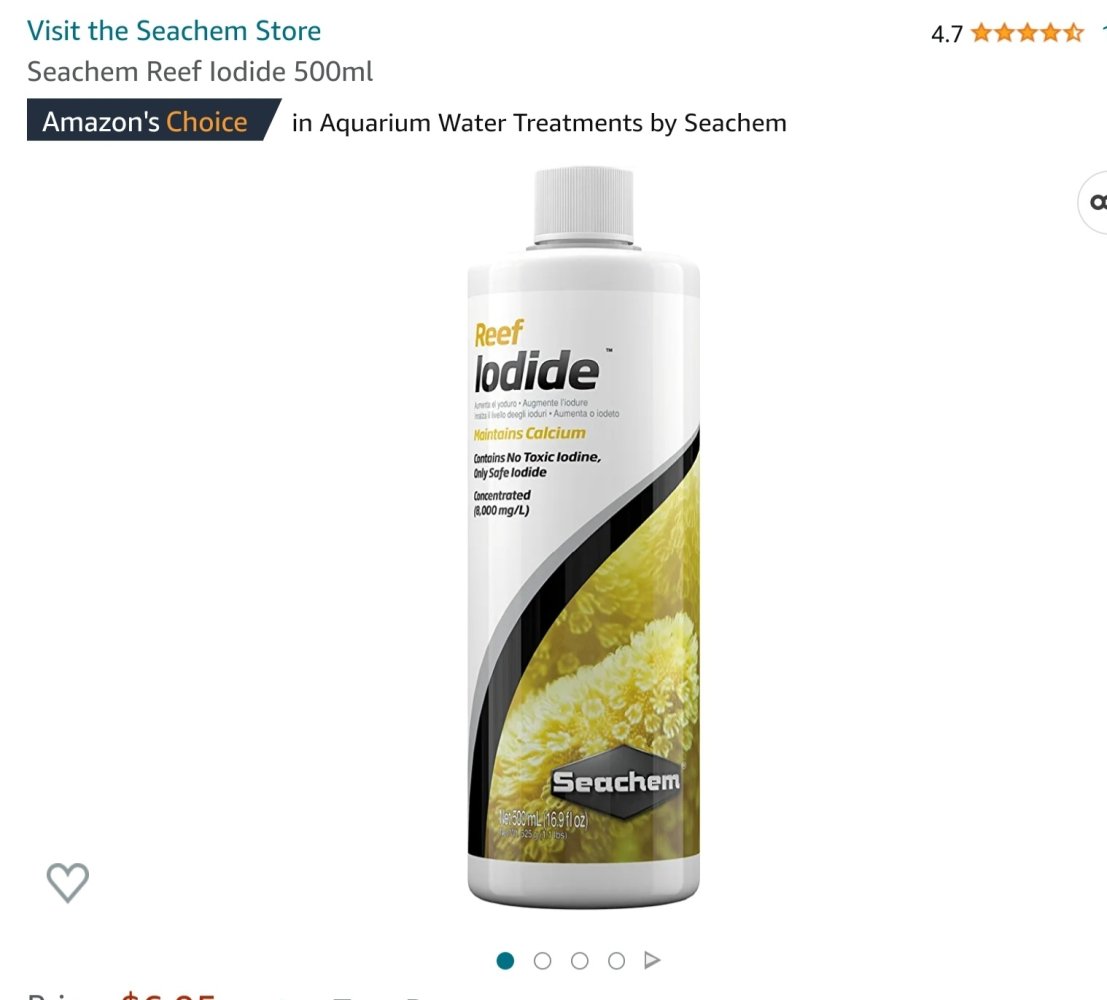1107x1000 pixels.
Task: Select the first image carousel dot
Action: point(505,960)
